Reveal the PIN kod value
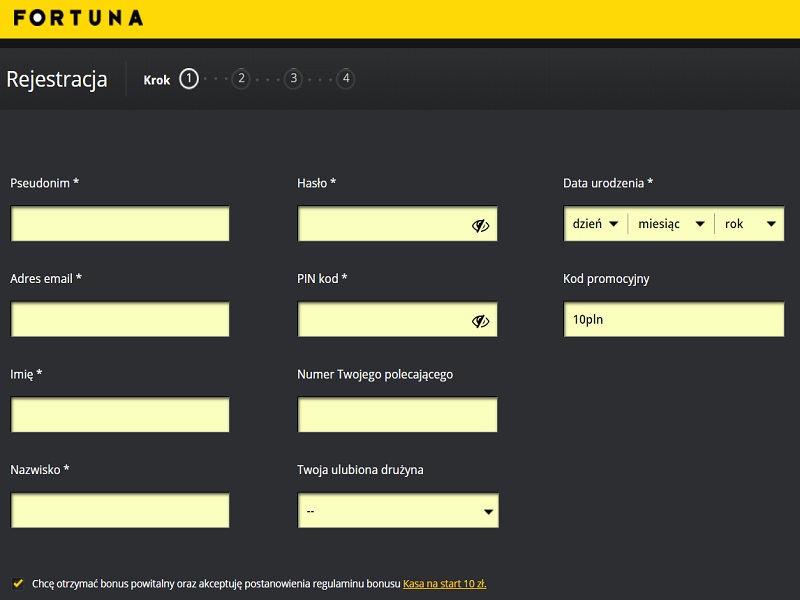Image resolution: width=800 pixels, height=600 pixels. click(x=480, y=321)
